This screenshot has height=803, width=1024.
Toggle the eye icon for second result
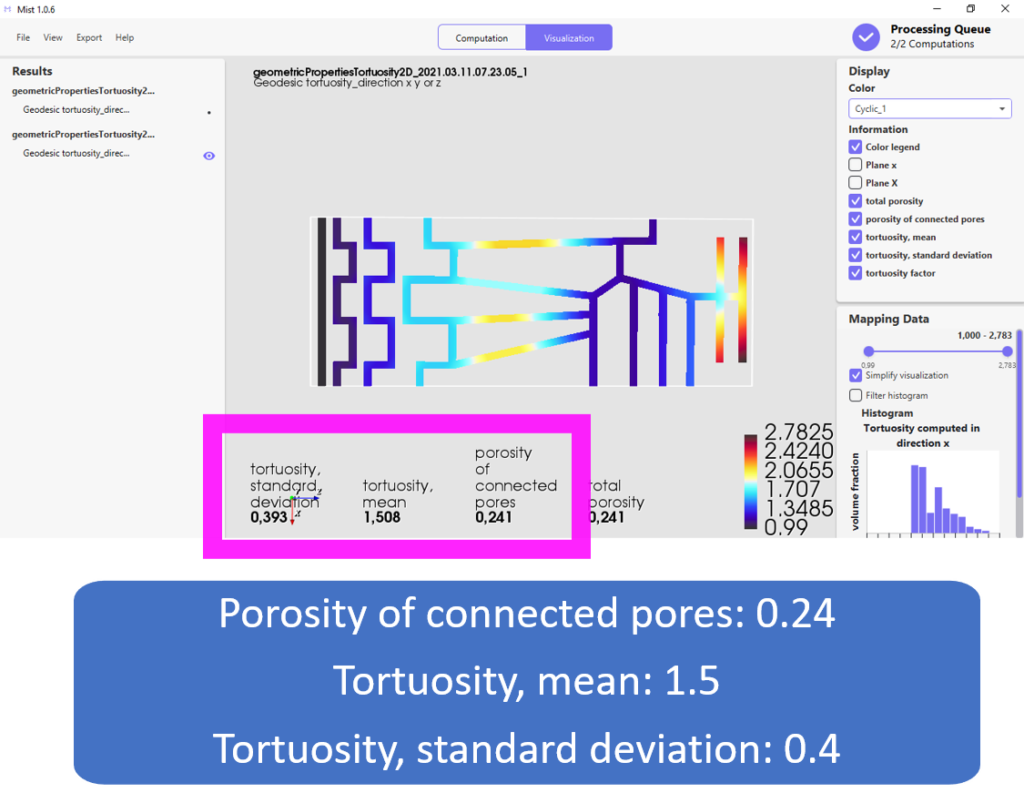coord(209,155)
